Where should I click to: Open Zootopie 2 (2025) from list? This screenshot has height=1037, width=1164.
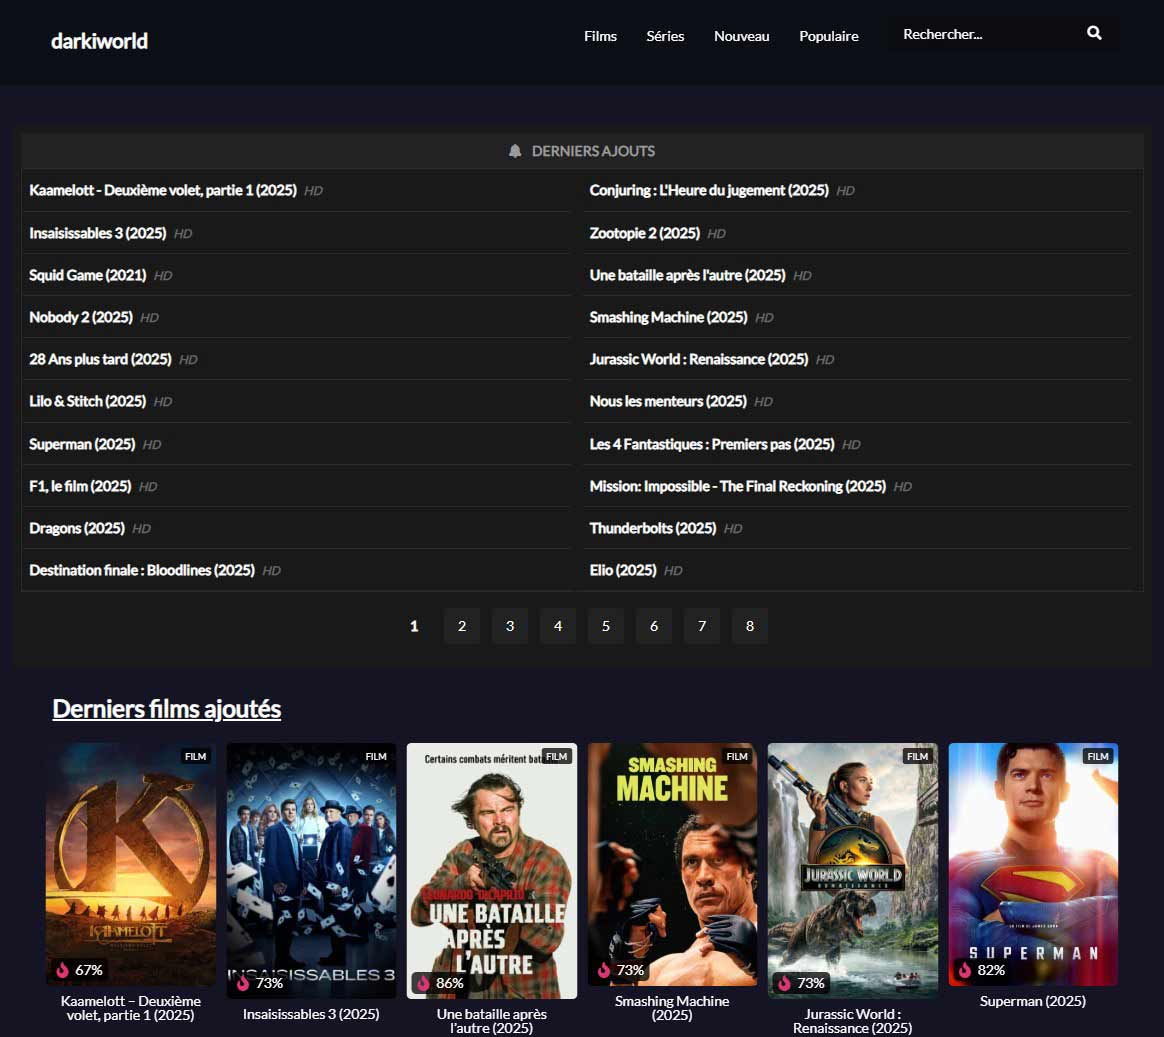(x=644, y=233)
